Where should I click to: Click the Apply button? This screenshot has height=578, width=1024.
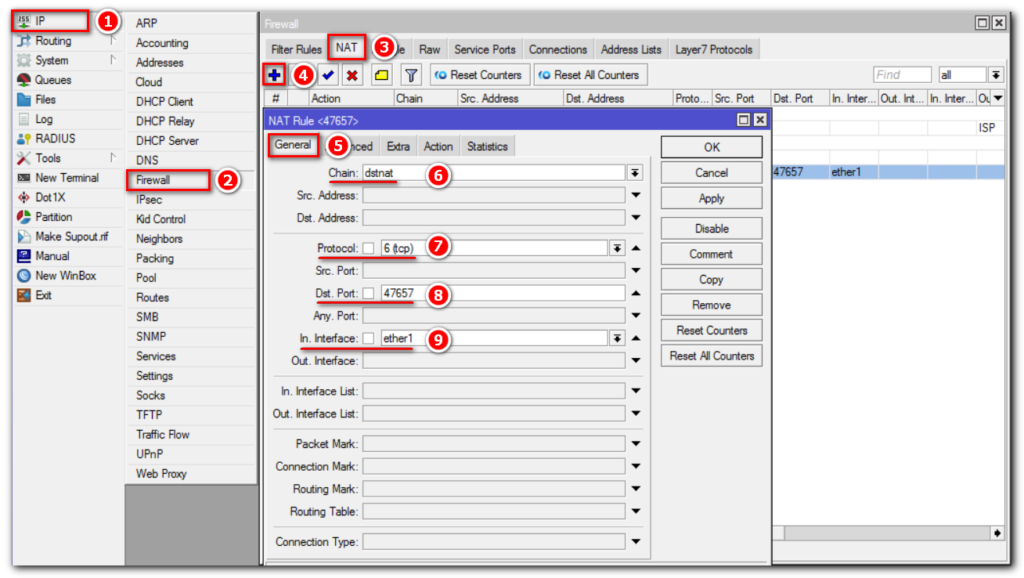tap(711, 199)
